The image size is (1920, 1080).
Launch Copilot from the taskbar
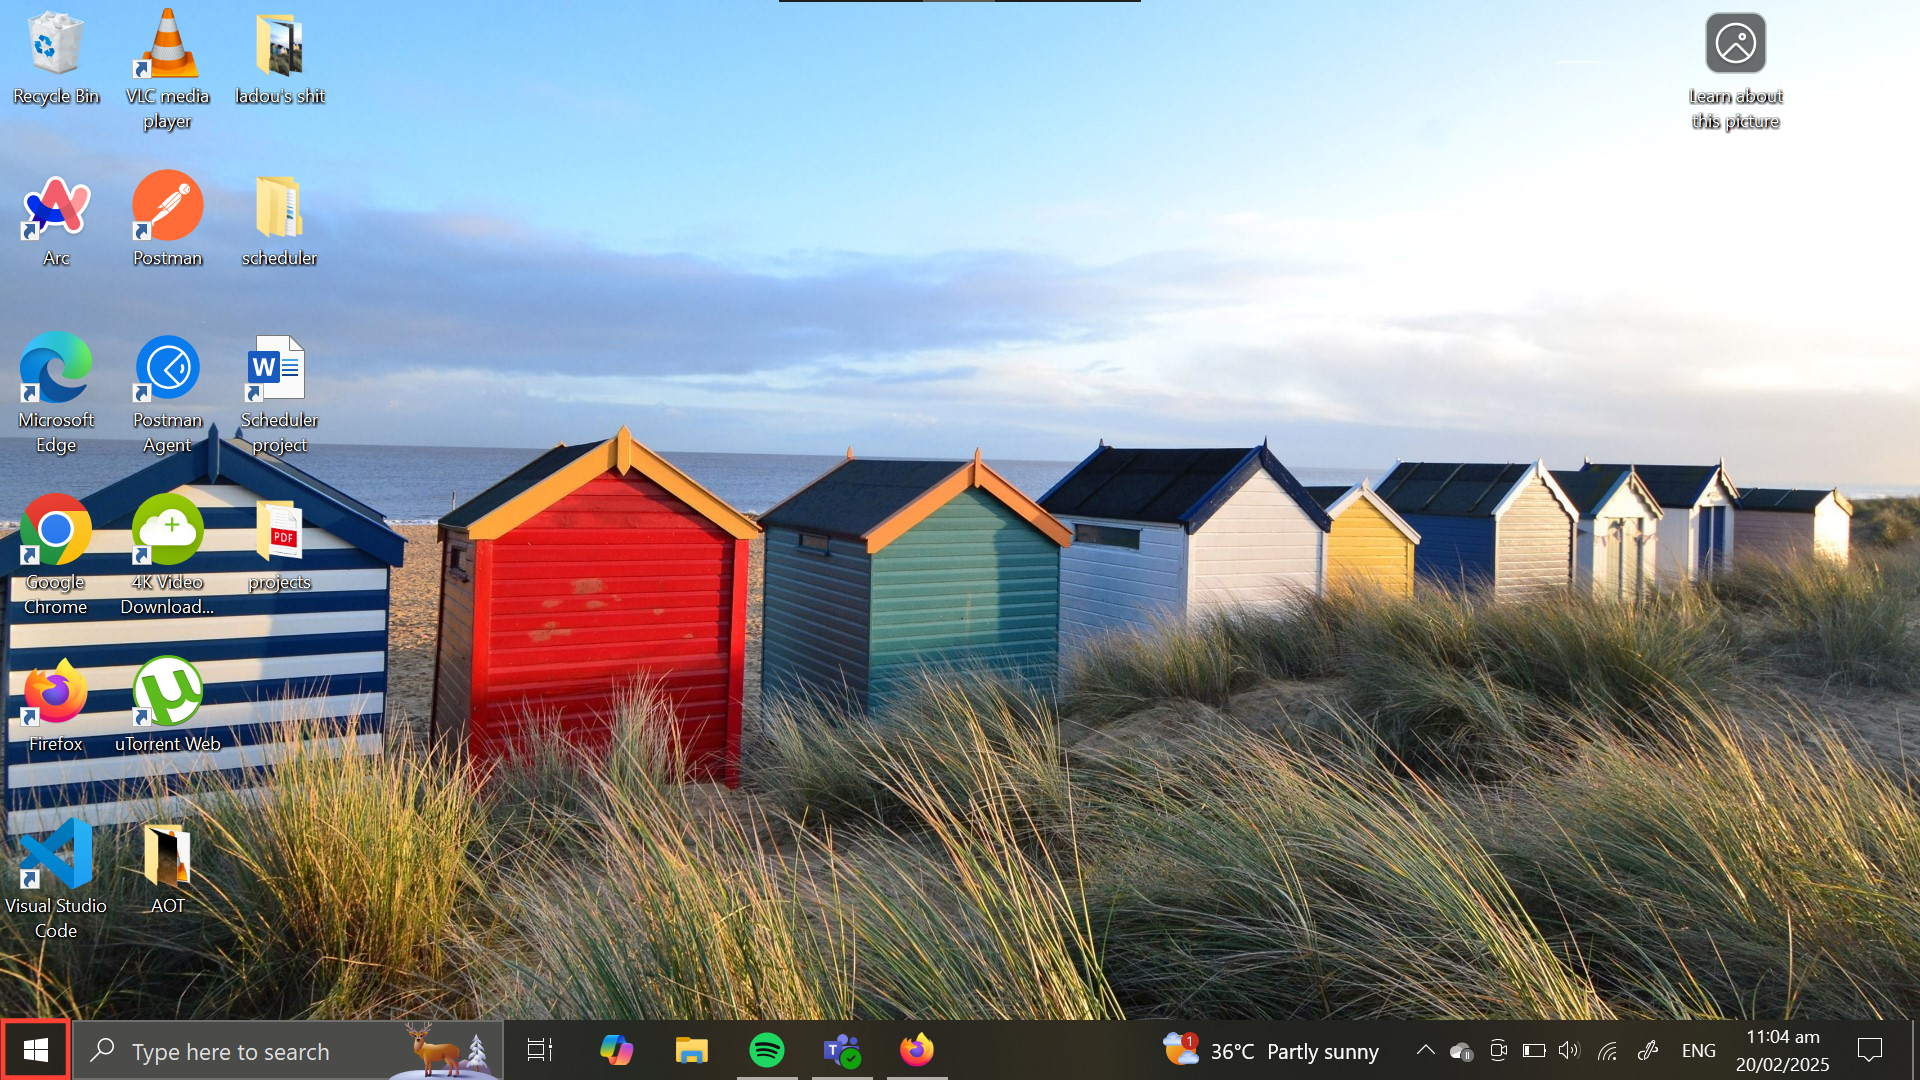tap(616, 1050)
